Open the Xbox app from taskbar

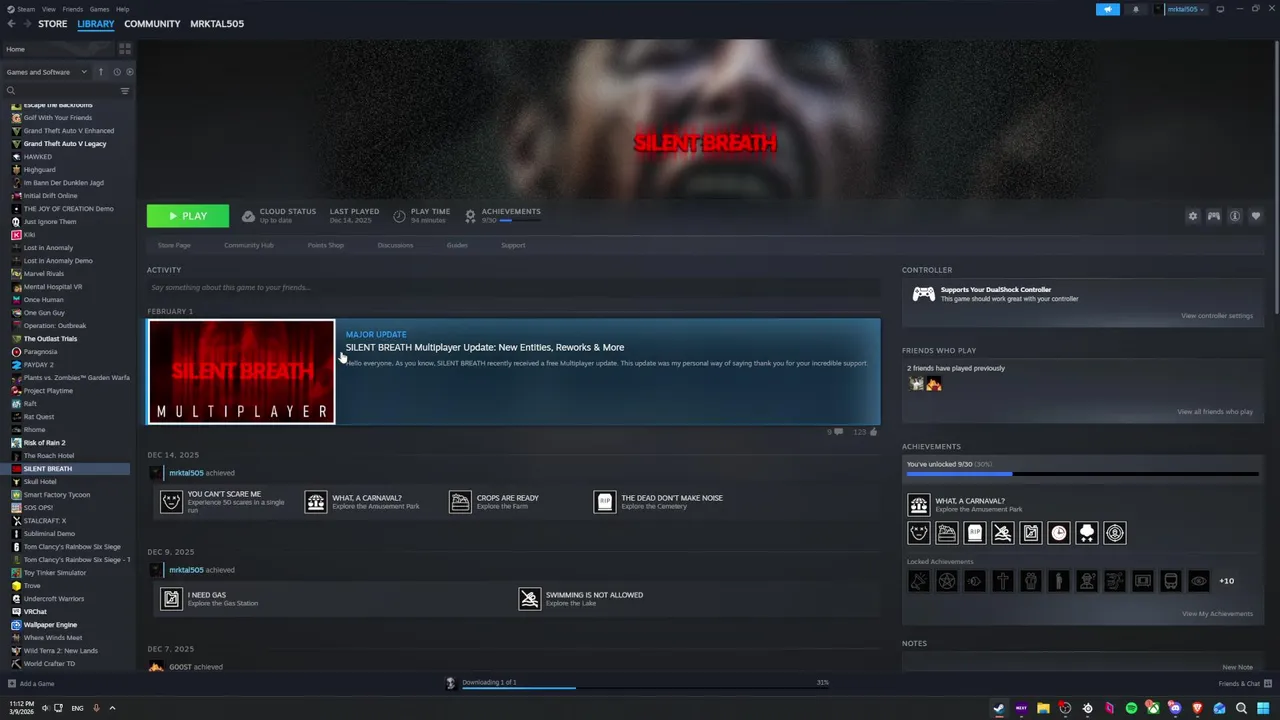coord(1153,708)
